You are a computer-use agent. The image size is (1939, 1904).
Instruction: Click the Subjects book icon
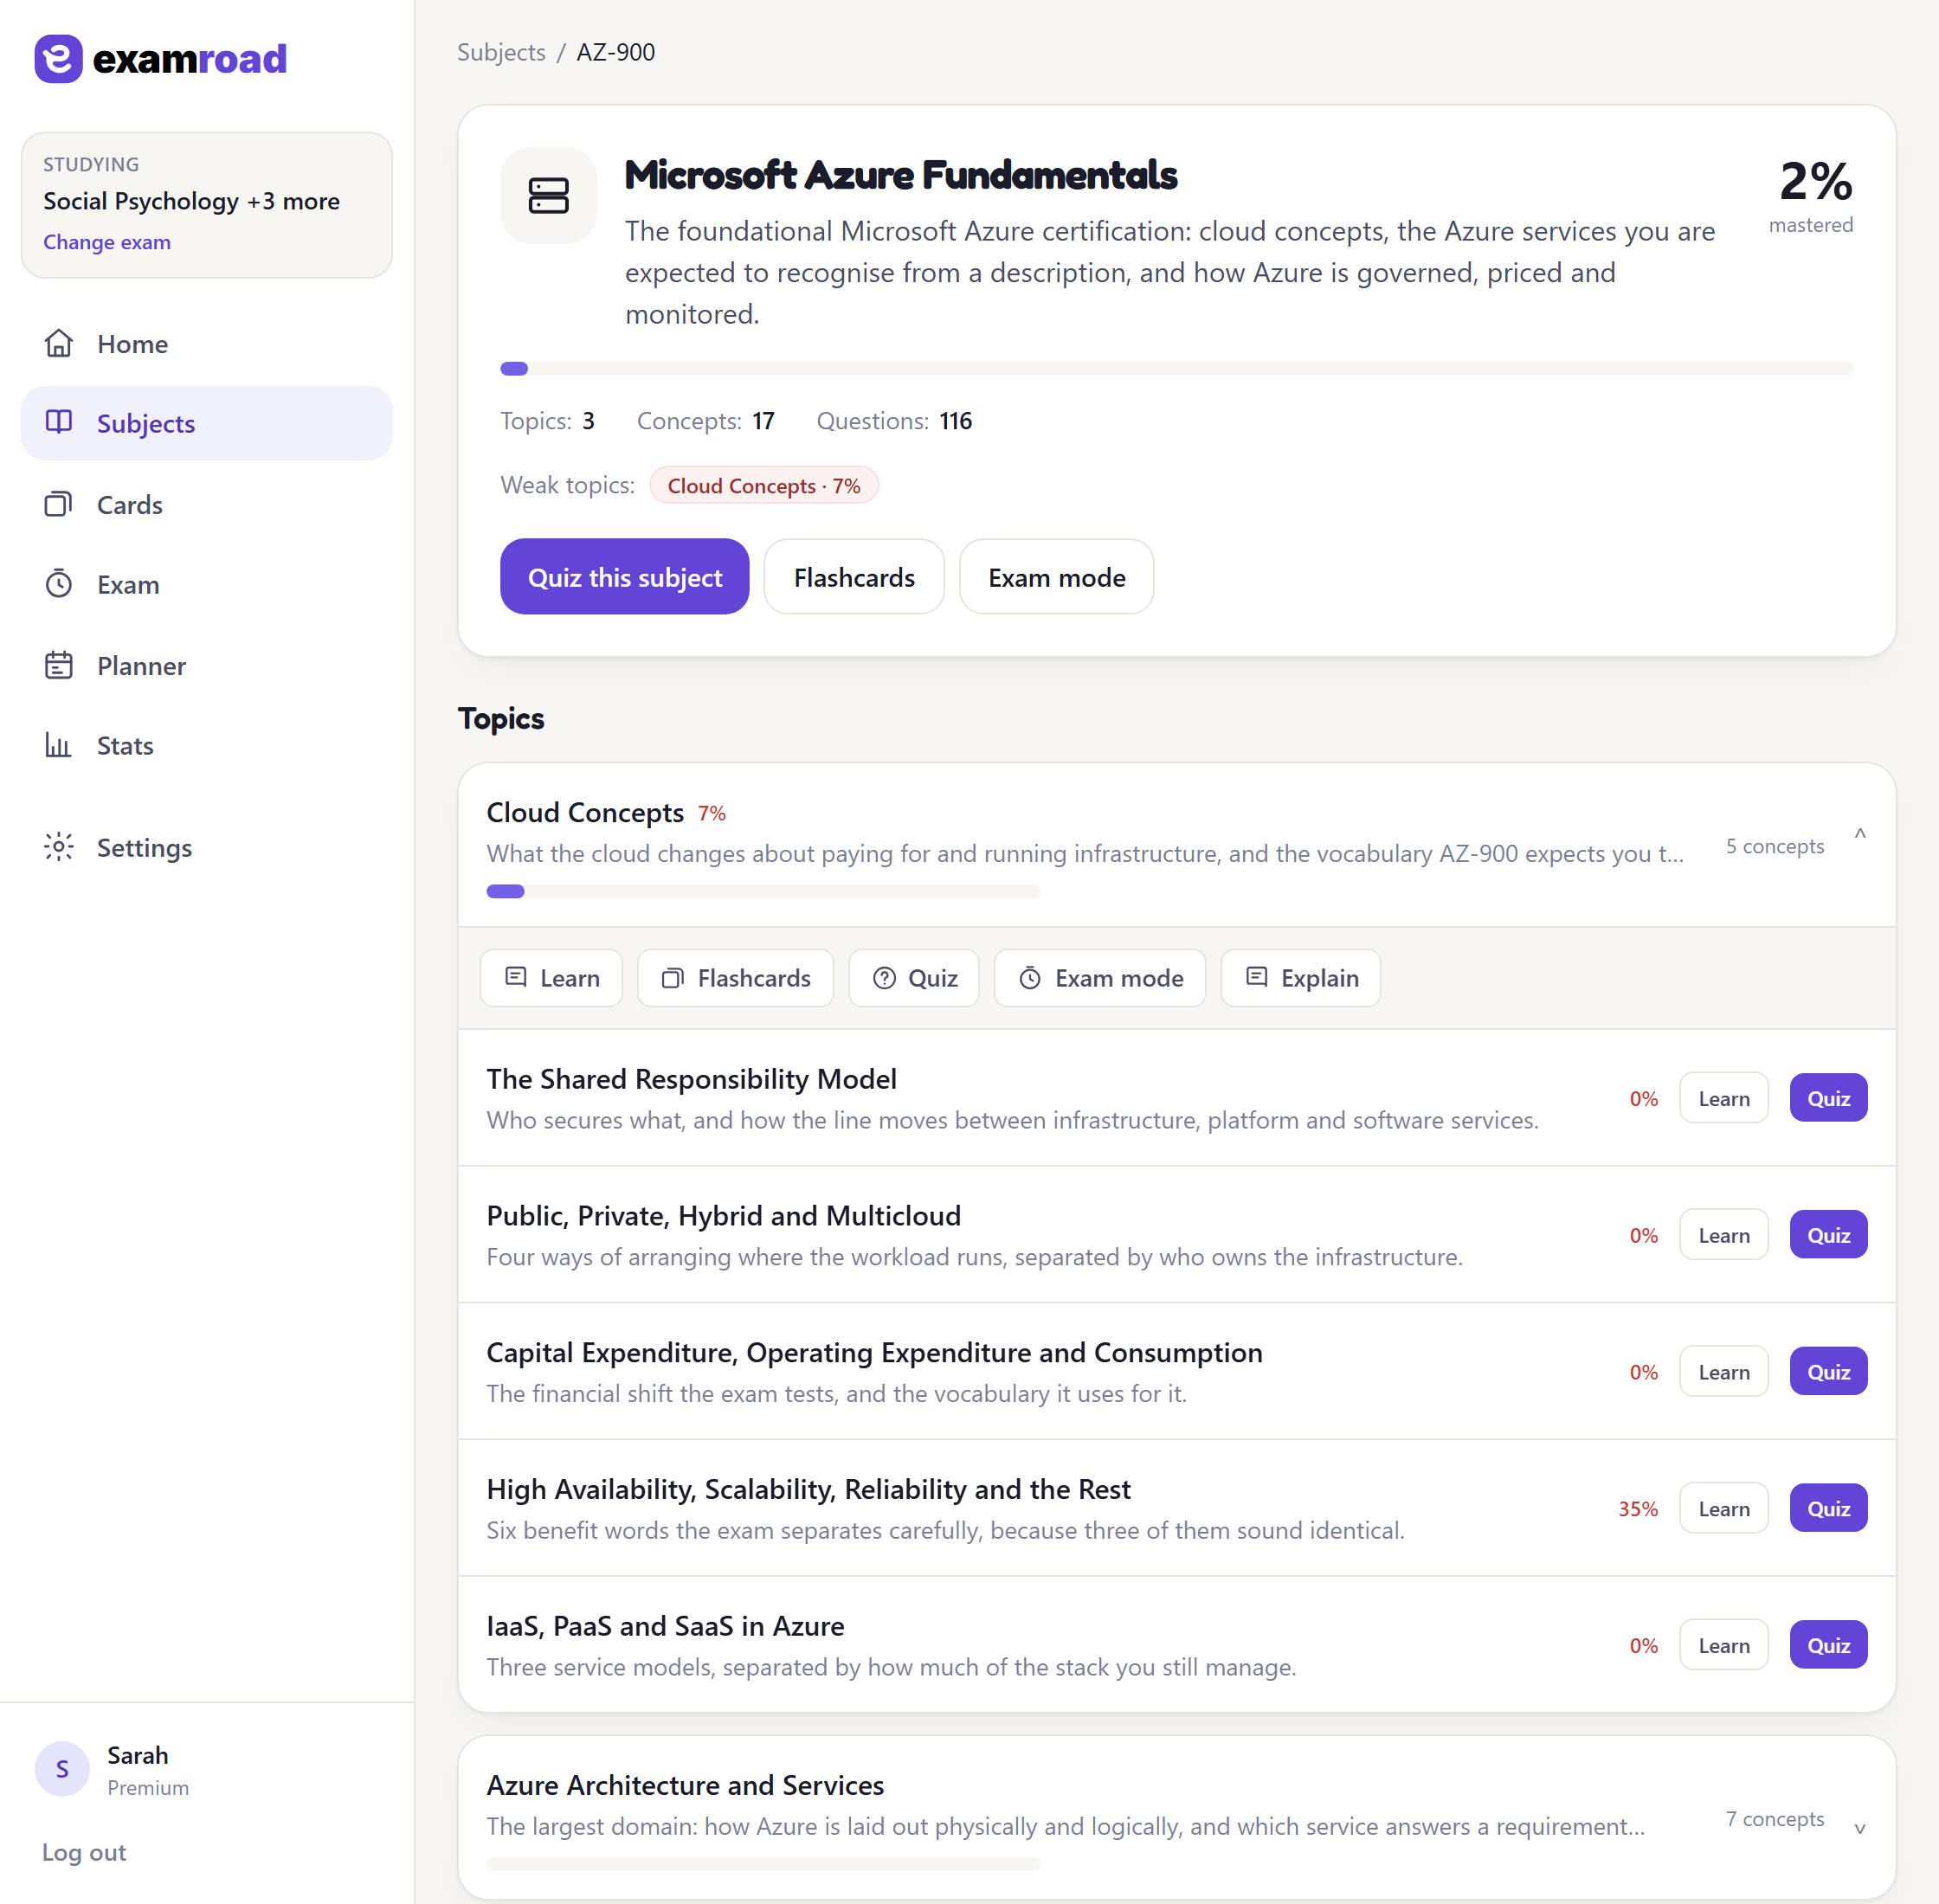pos(59,423)
